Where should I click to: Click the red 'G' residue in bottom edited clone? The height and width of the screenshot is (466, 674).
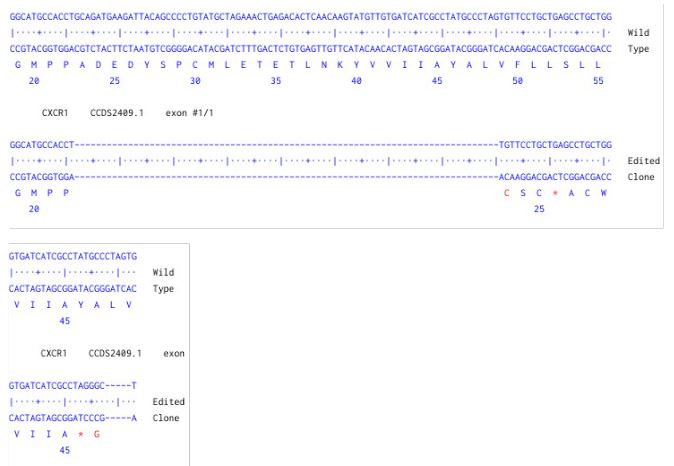tap(97, 434)
